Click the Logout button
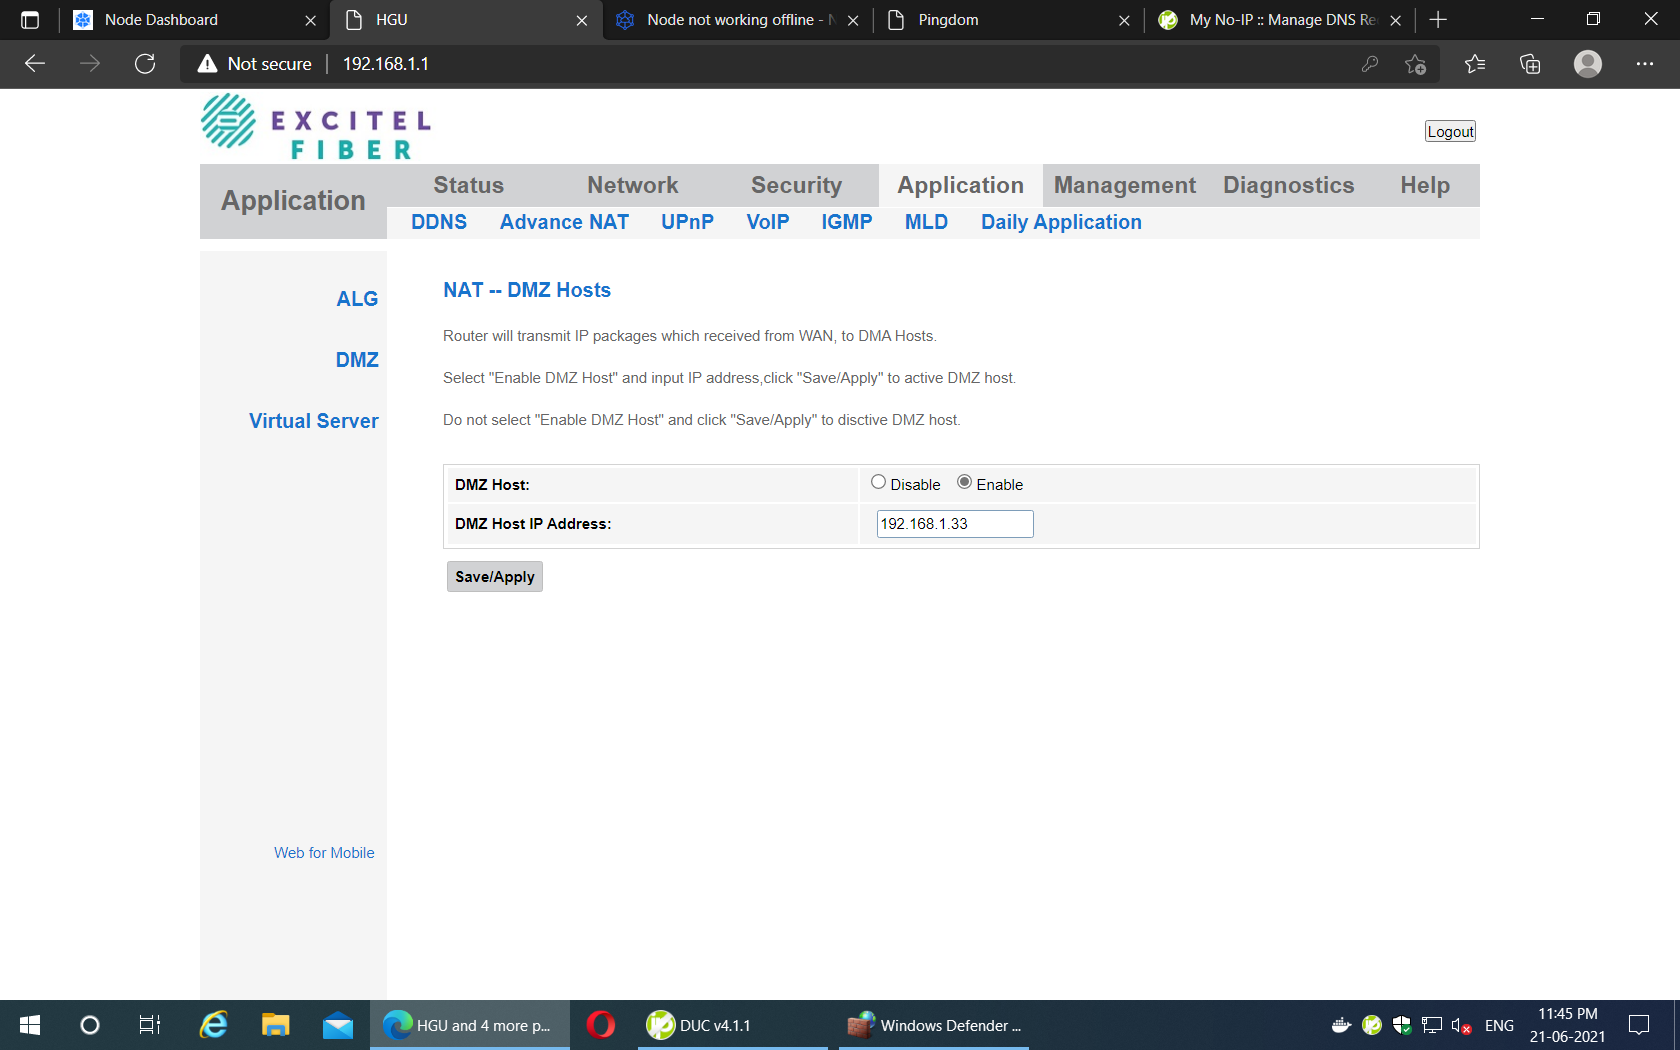The width and height of the screenshot is (1680, 1050). 1450,132
